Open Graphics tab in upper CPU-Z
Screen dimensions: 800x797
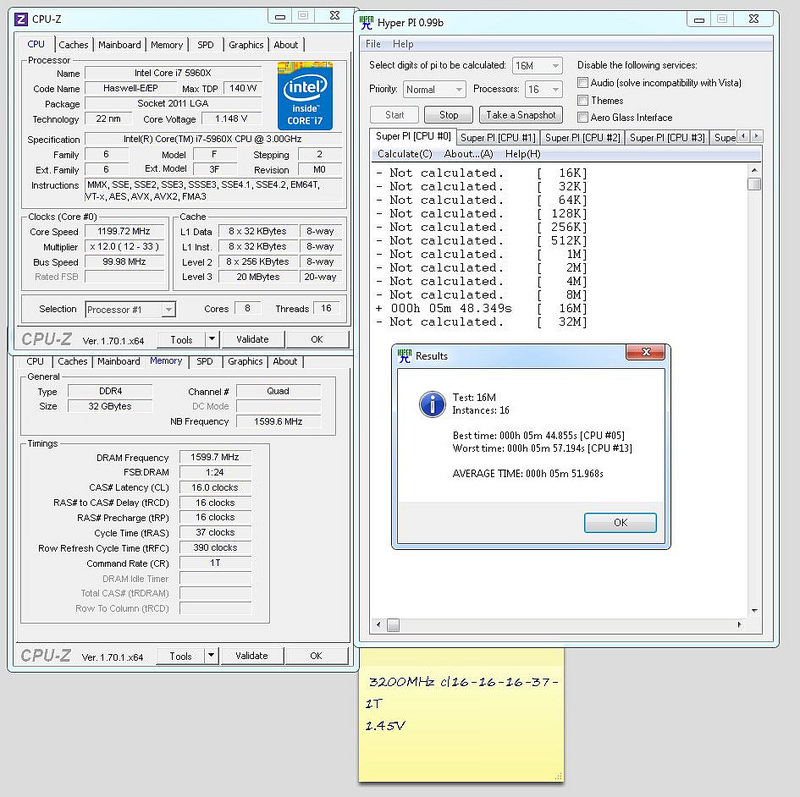click(245, 44)
